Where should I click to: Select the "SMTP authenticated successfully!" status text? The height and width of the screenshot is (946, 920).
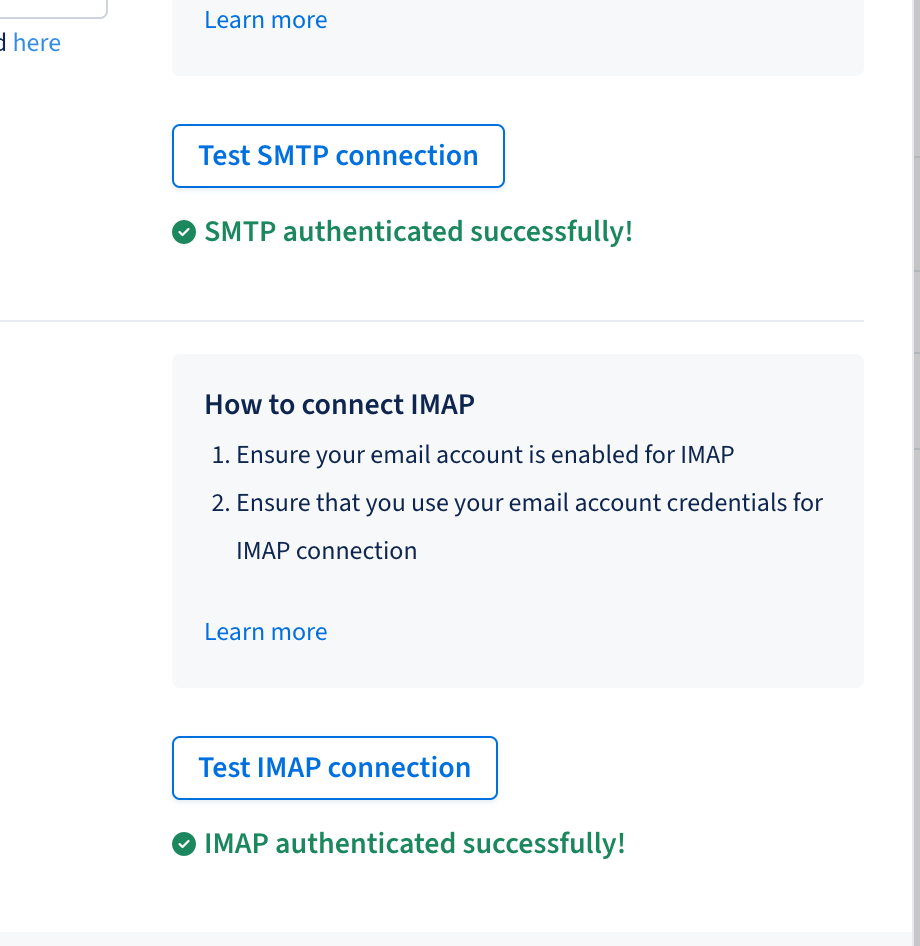click(418, 232)
